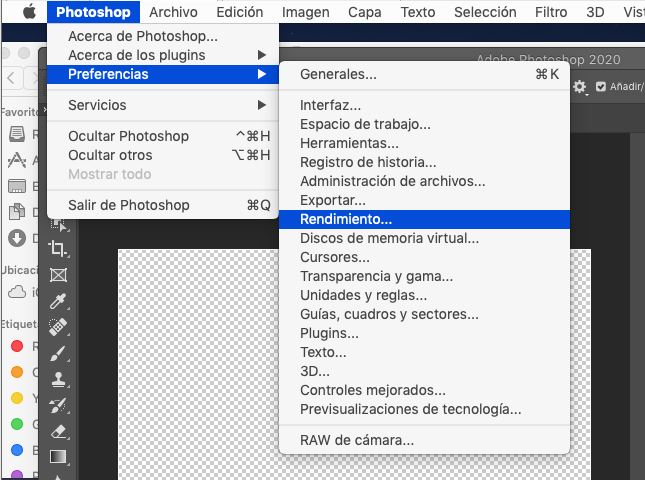Select the Frame tool
This screenshot has width=645, height=480.
coord(57,274)
